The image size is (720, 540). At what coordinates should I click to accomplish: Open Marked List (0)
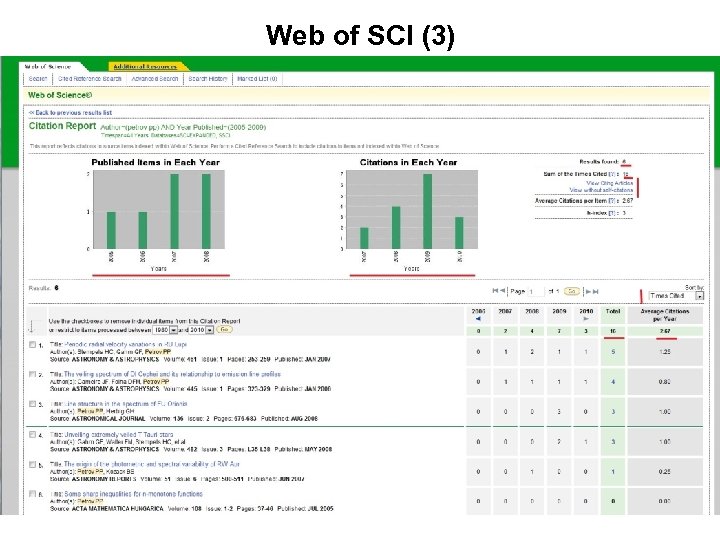[257, 79]
